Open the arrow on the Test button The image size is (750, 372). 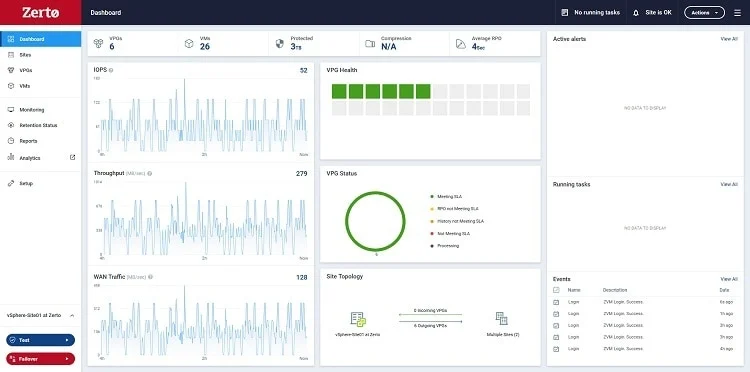pos(66,340)
